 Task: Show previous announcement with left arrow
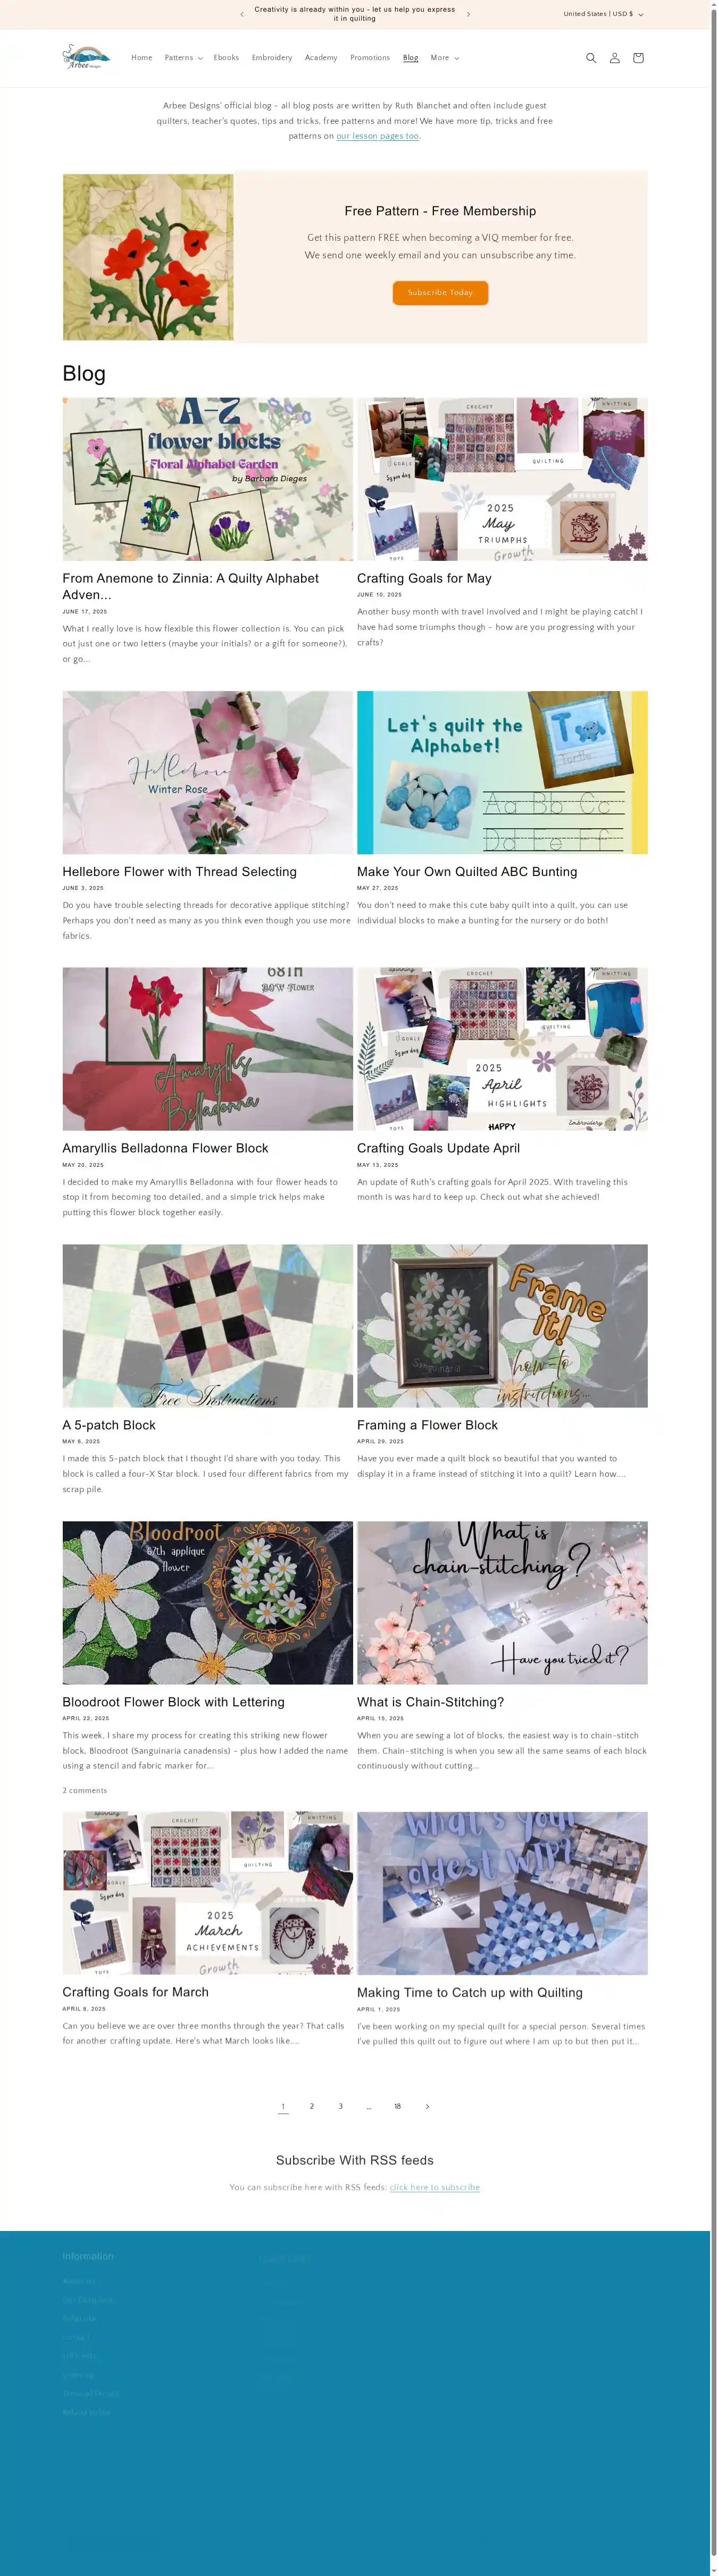pyautogui.click(x=242, y=14)
